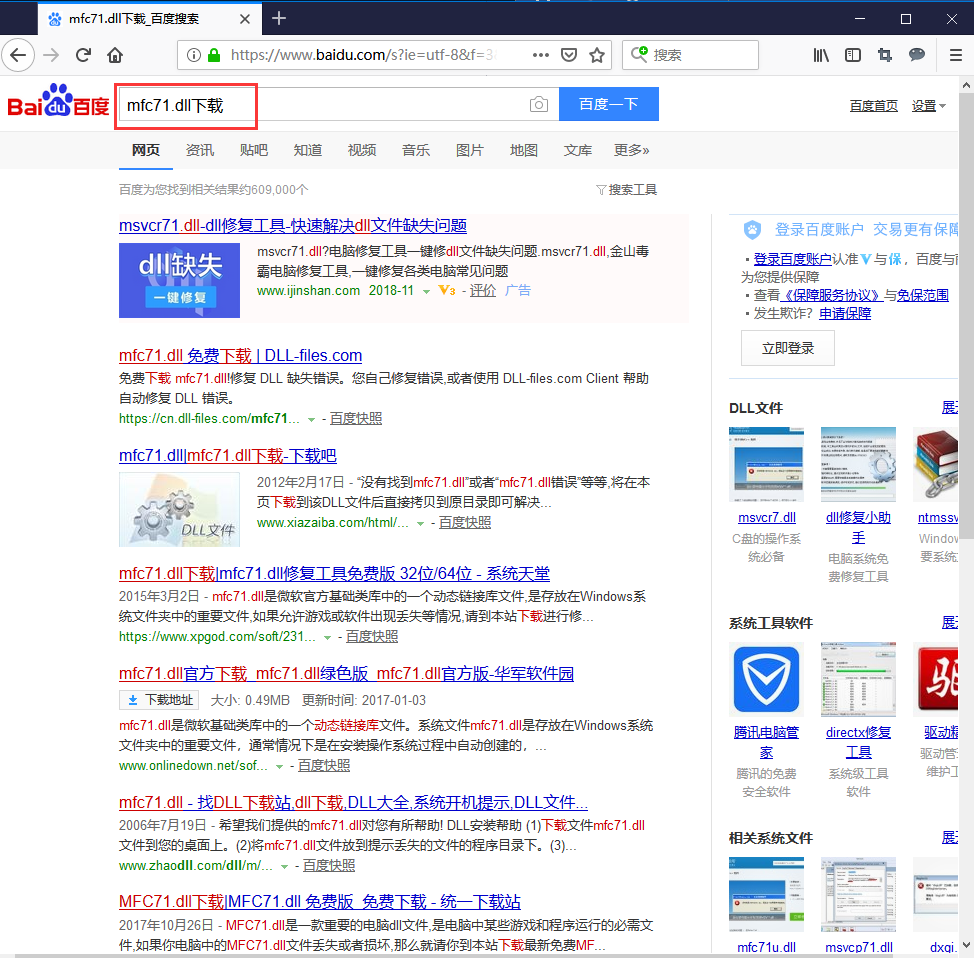The image size is (974, 958).
Task: Expand dropdown arrow beside www.xiazaiba.com URL
Action: coord(421,524)
